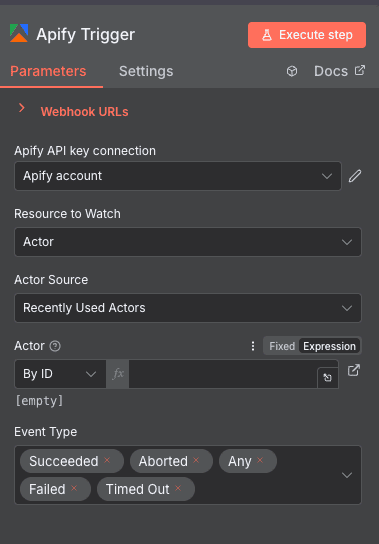Focus the Actor expression input field

(x=223, y=374)
